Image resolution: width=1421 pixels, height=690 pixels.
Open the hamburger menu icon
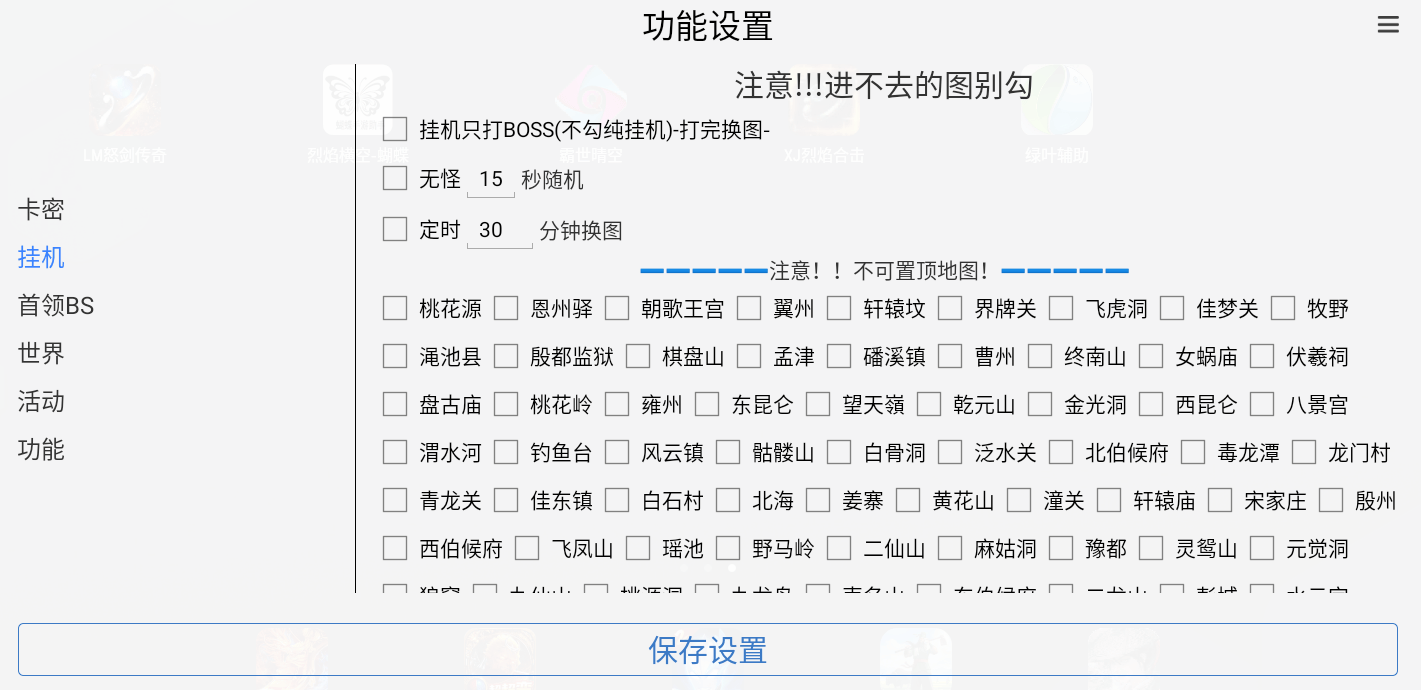coord(1388,25)
